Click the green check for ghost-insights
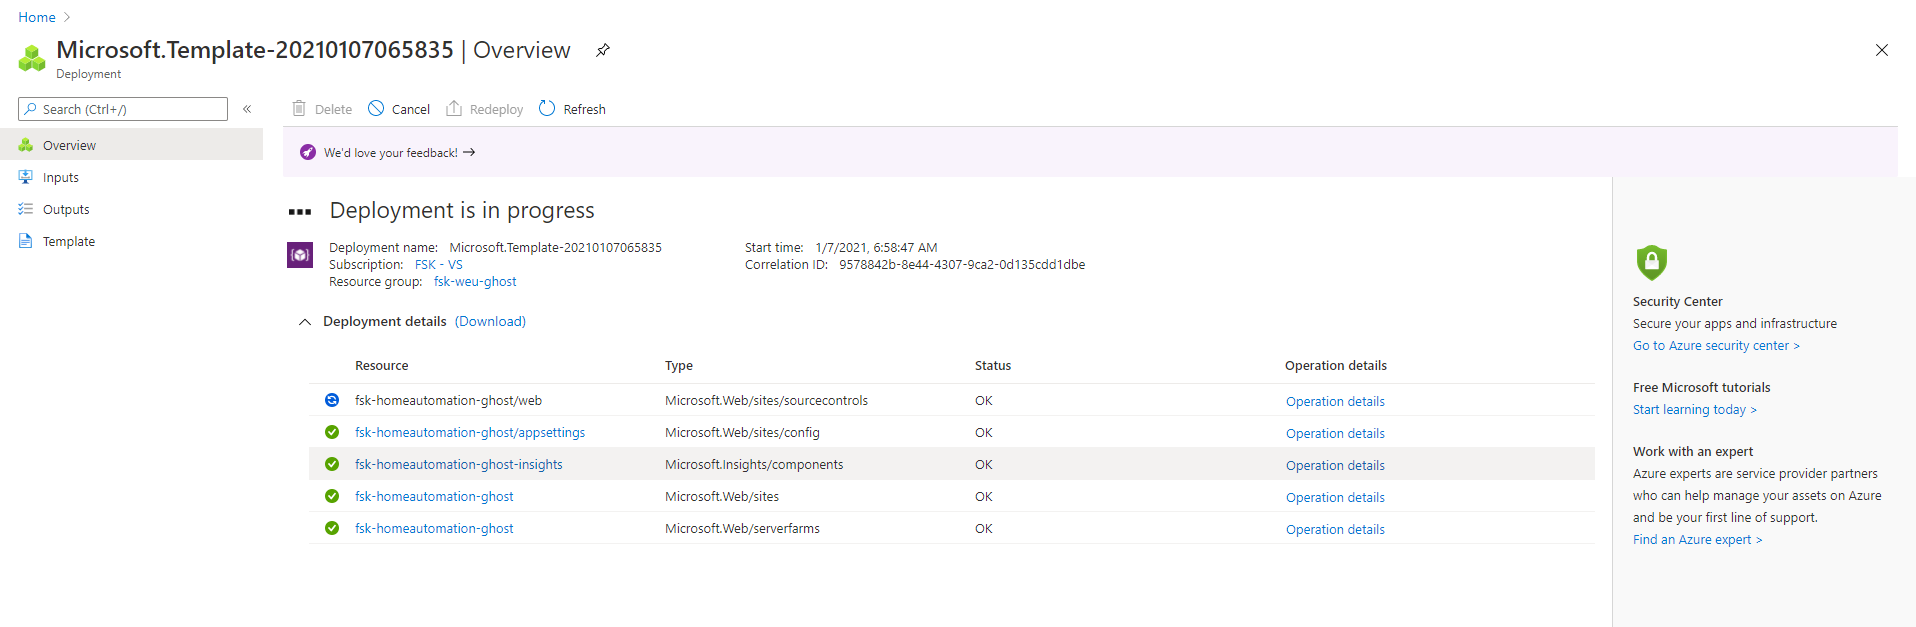 pos(332,464)
